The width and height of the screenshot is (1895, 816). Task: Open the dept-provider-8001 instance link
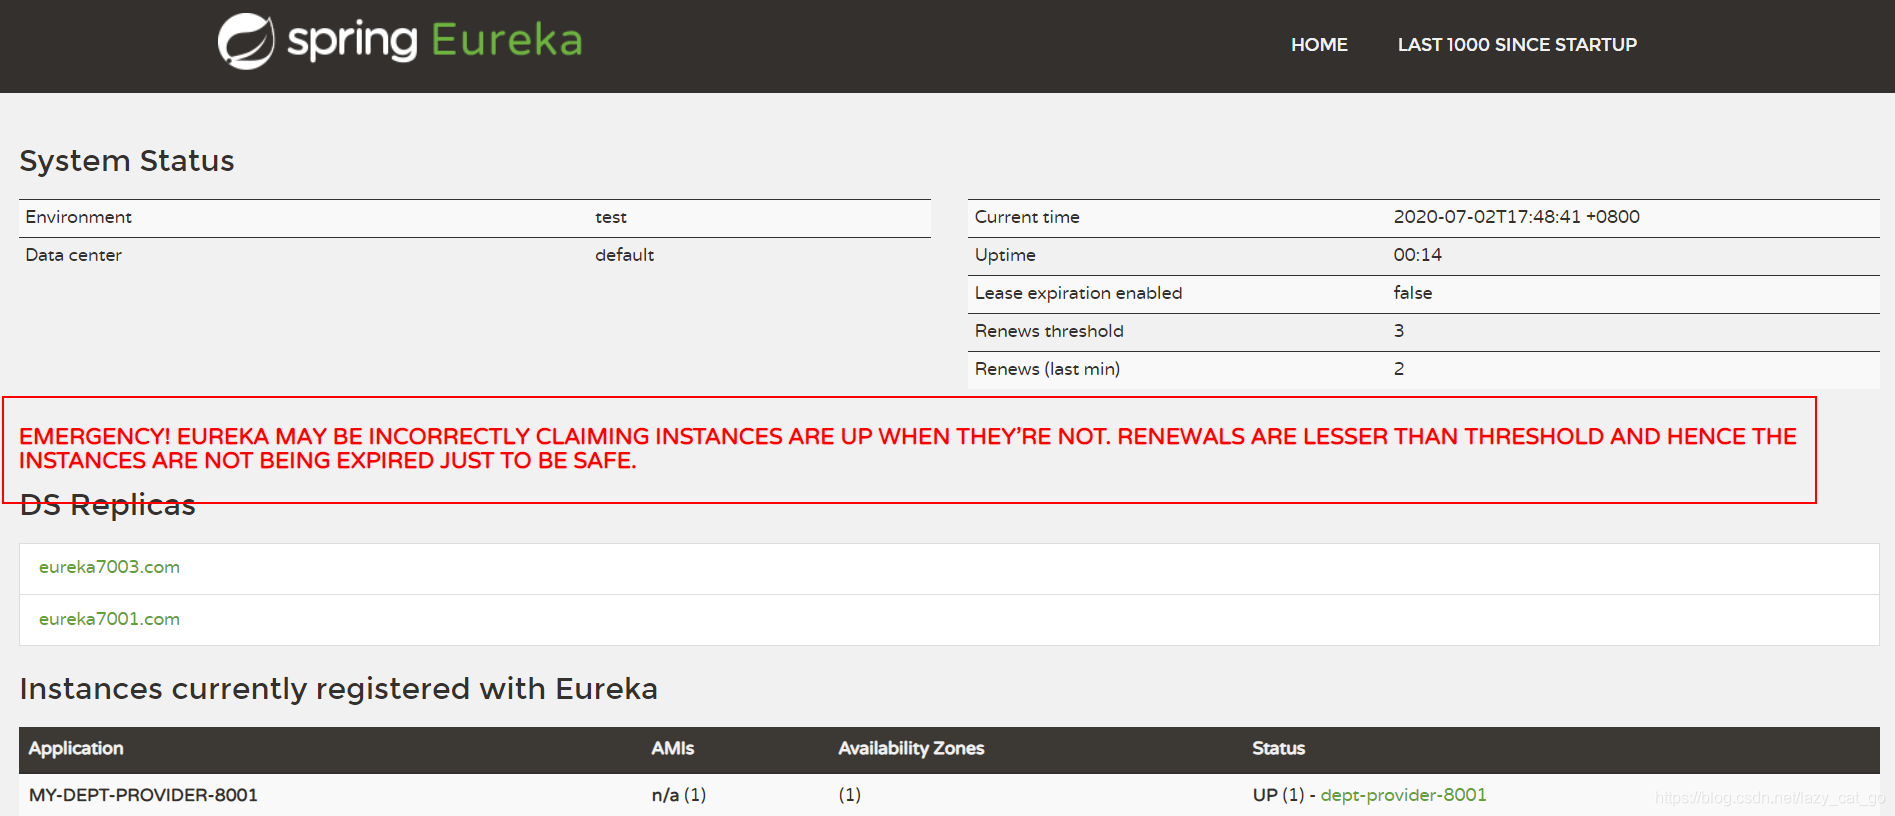[1403, 795]
